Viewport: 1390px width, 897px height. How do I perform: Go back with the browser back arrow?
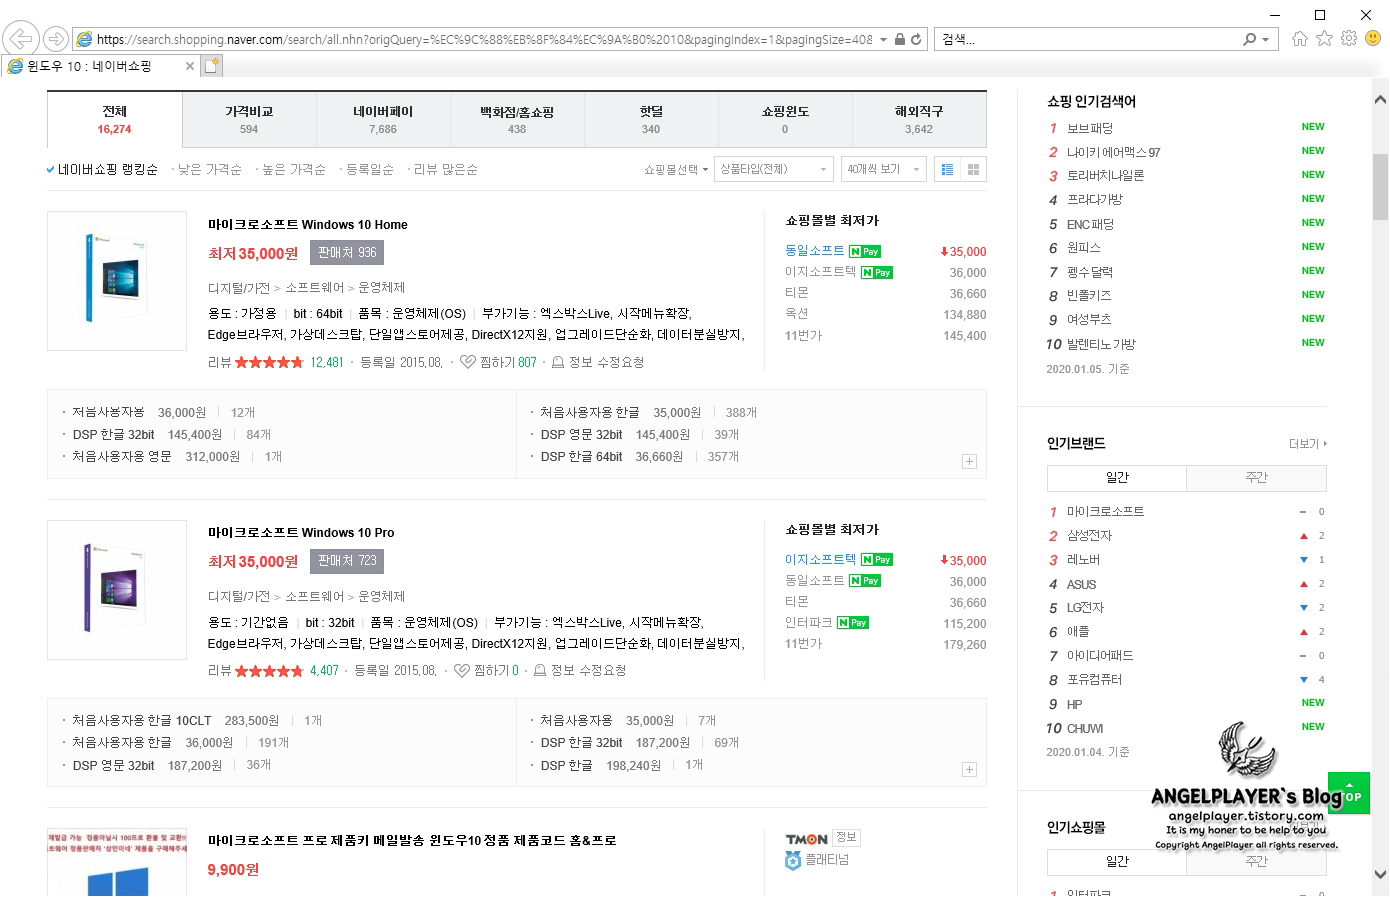[x=21, y=39]
